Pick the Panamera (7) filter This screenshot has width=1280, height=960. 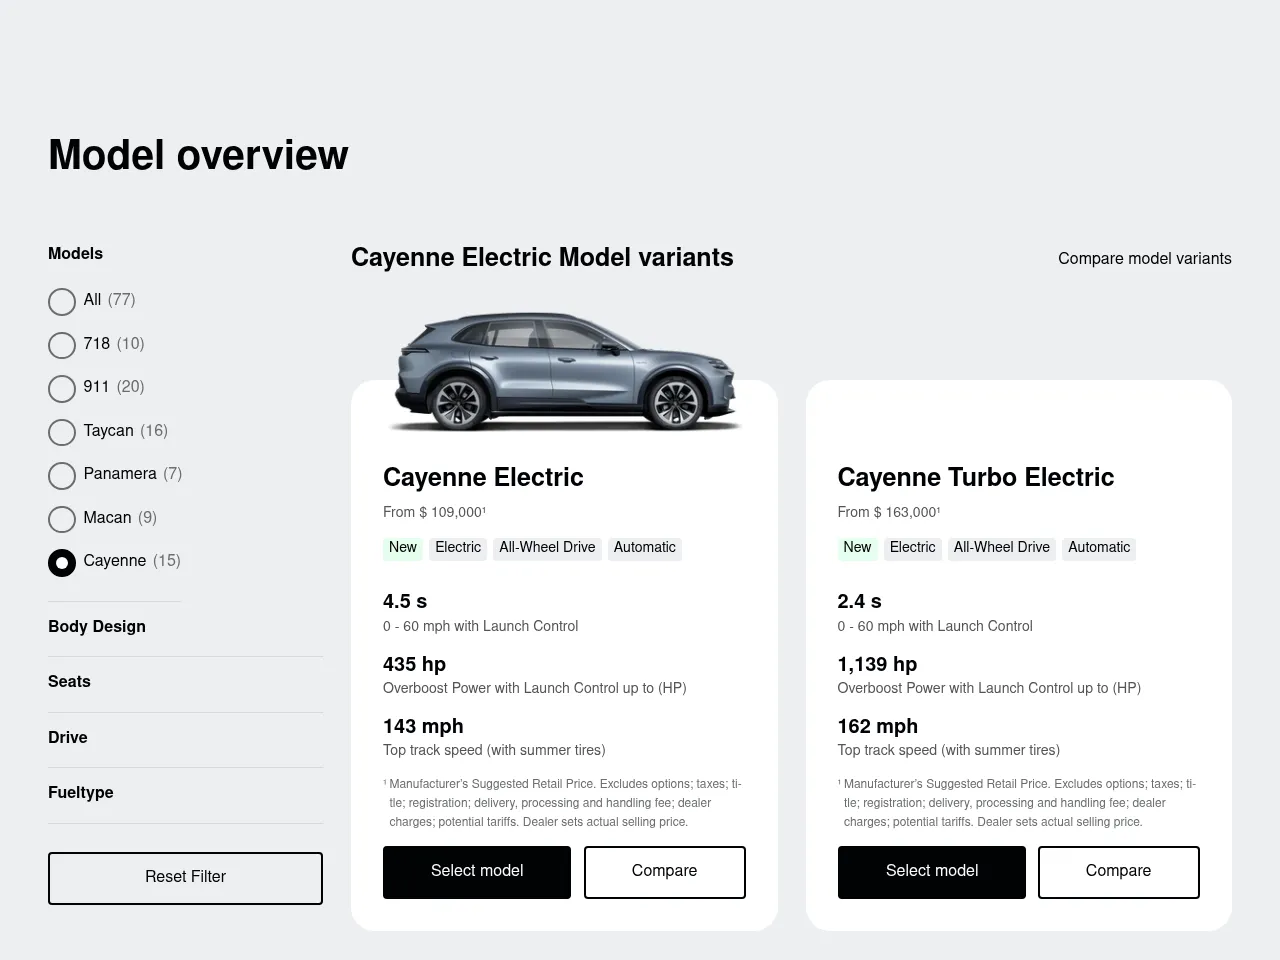pos(62,475)
